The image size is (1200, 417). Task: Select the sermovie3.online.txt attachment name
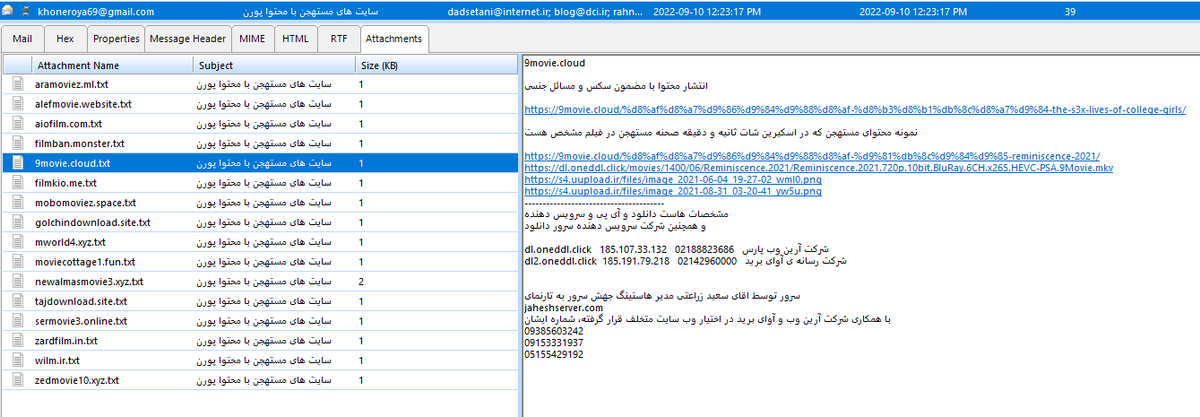coord(81,322)
